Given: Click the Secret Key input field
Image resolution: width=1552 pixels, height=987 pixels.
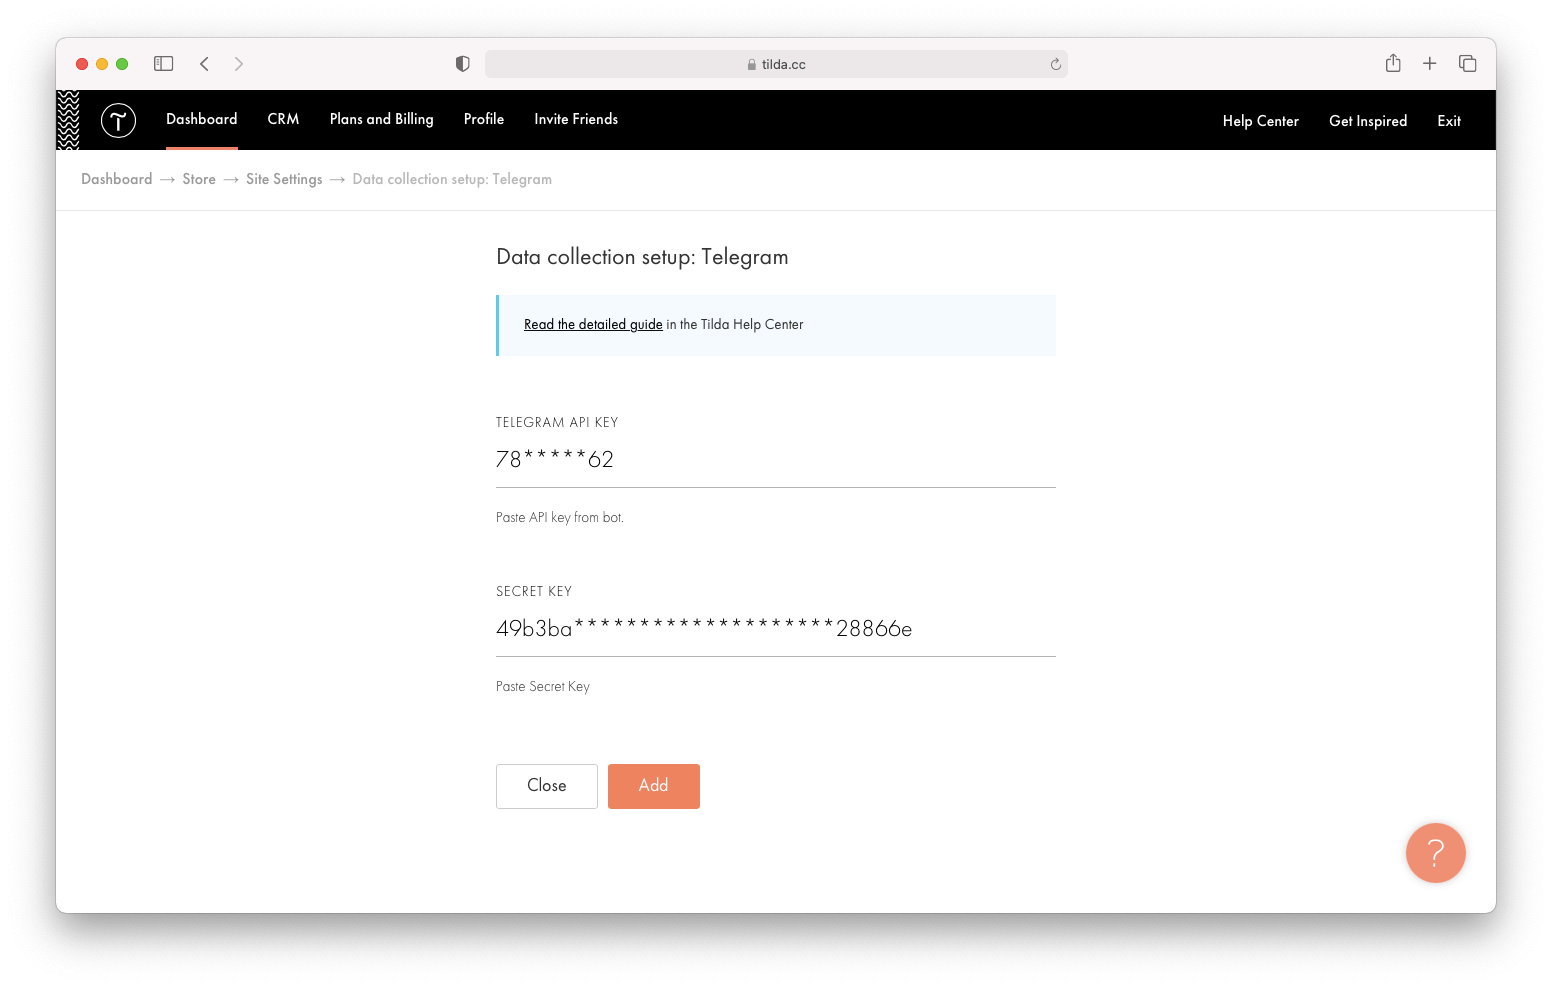Looking at the screenshot, I should 776,629.
